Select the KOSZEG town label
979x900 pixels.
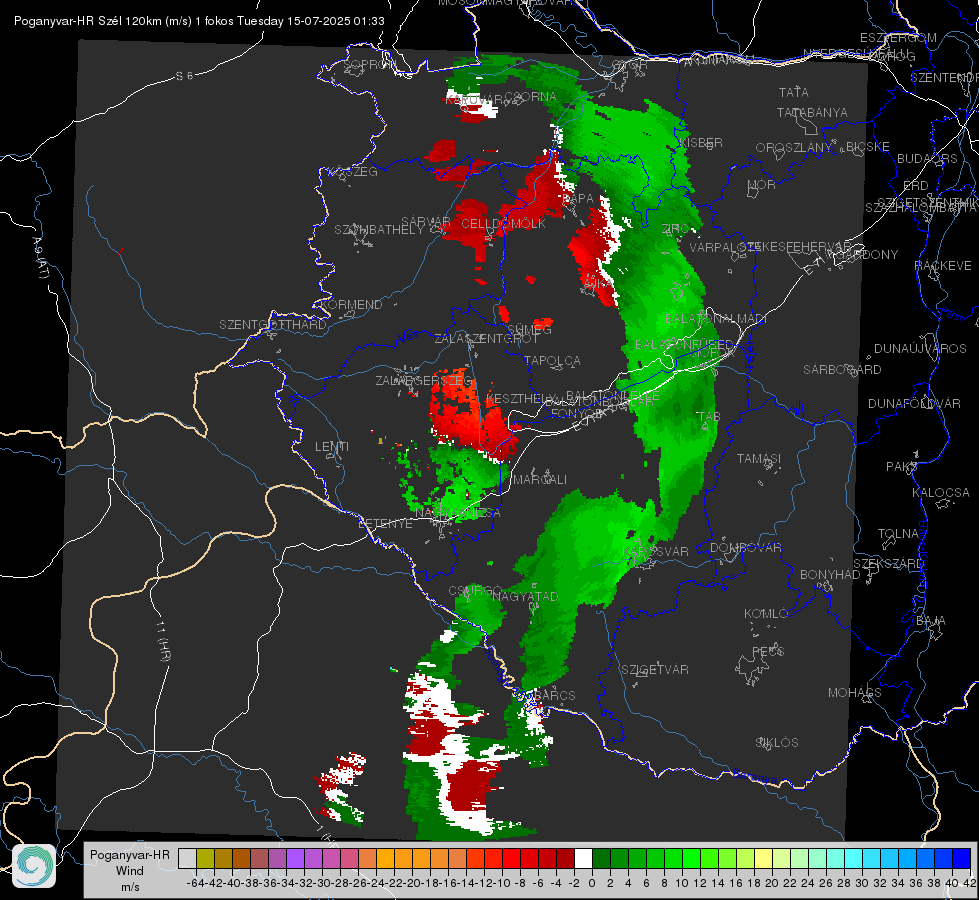(x=353, y=172)
